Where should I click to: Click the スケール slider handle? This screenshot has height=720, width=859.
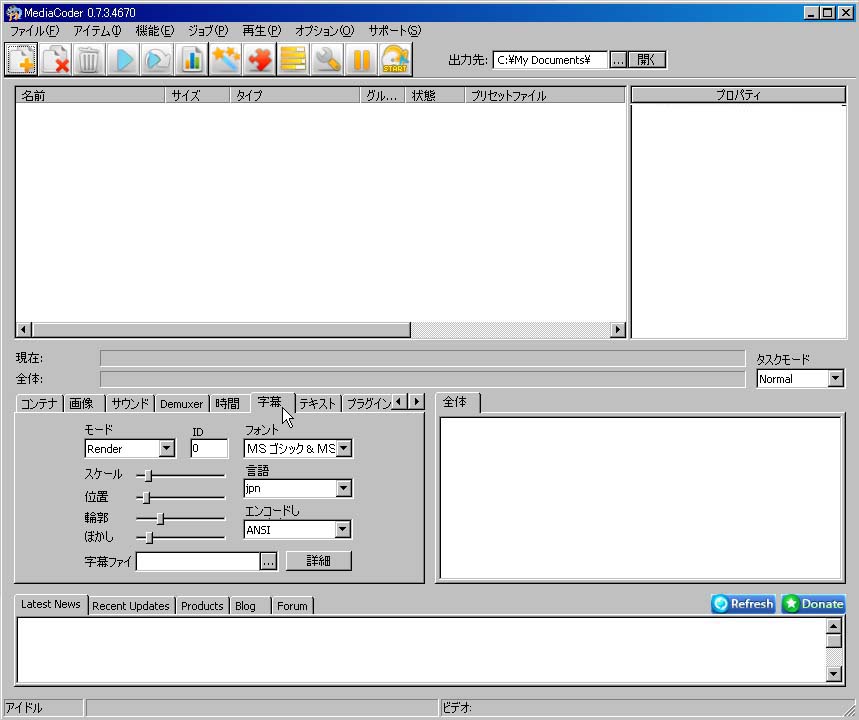tap(148, 475)
